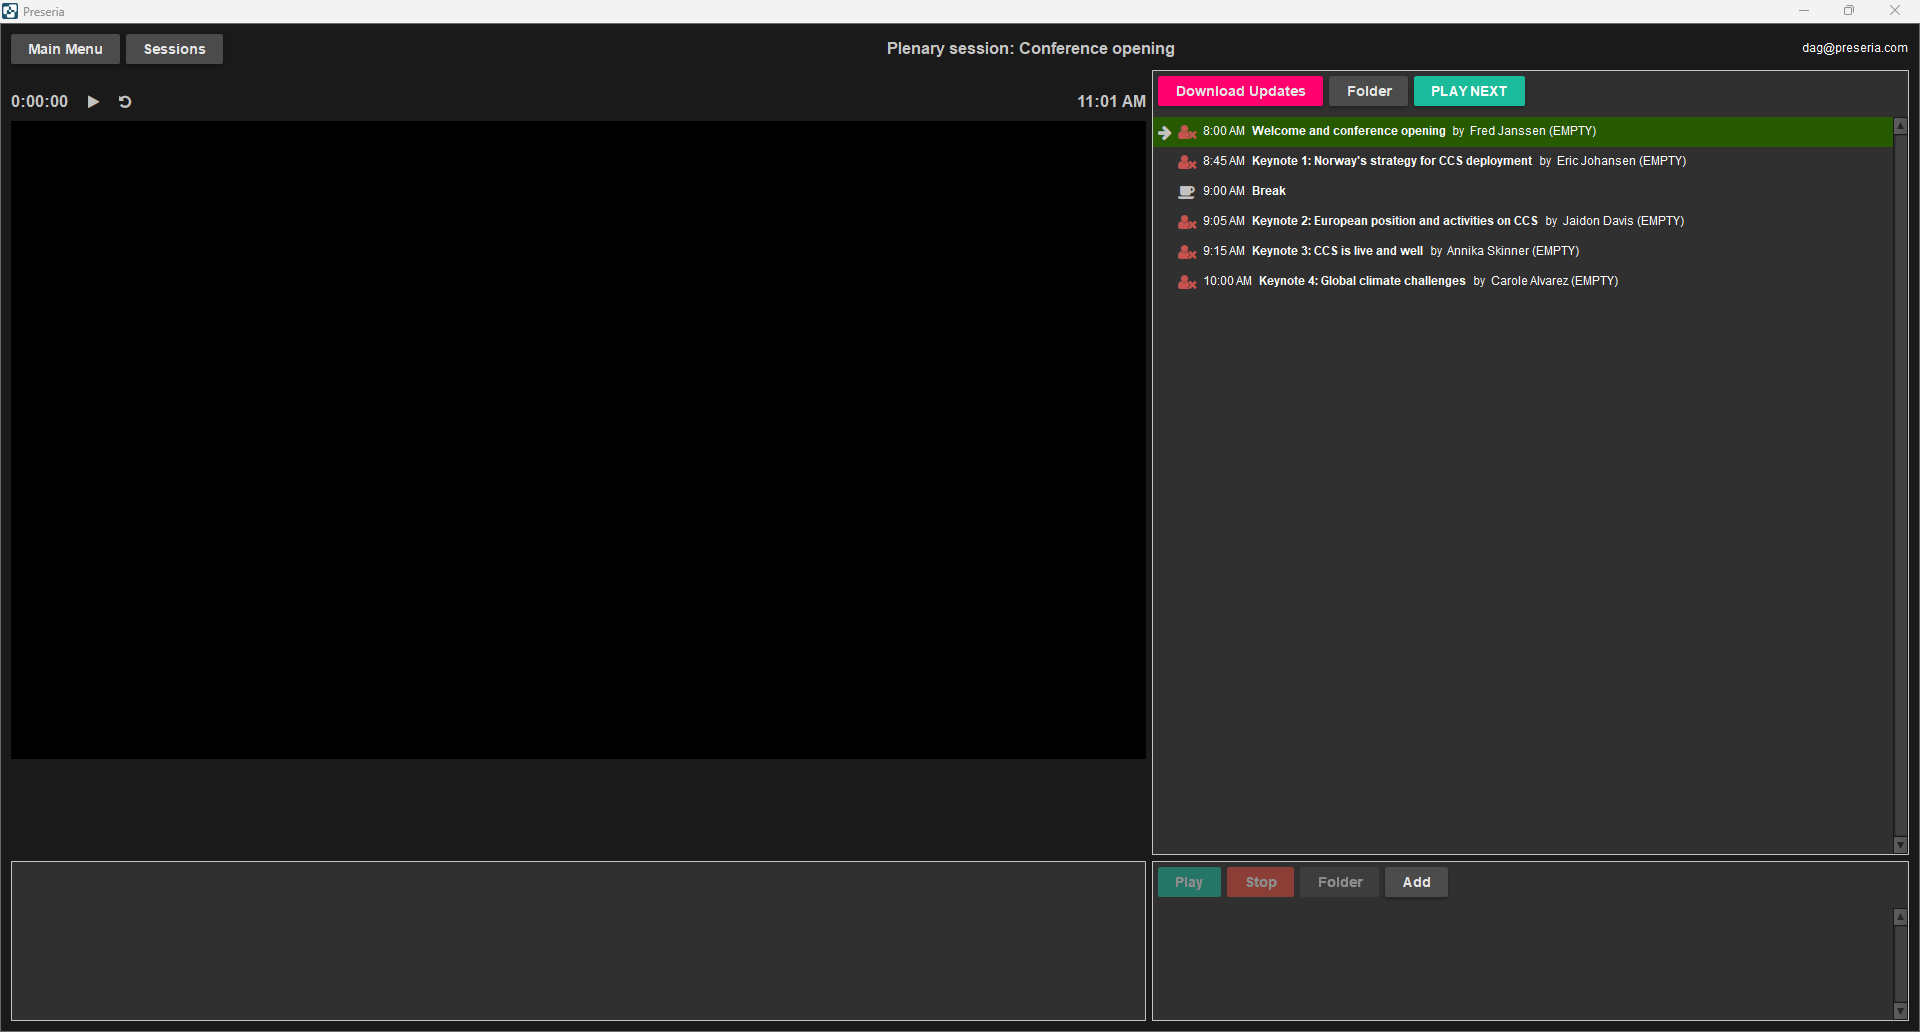Click Download Updates button
The height and width of the screenshot is (1032, 1920).
coord(1240,91)
